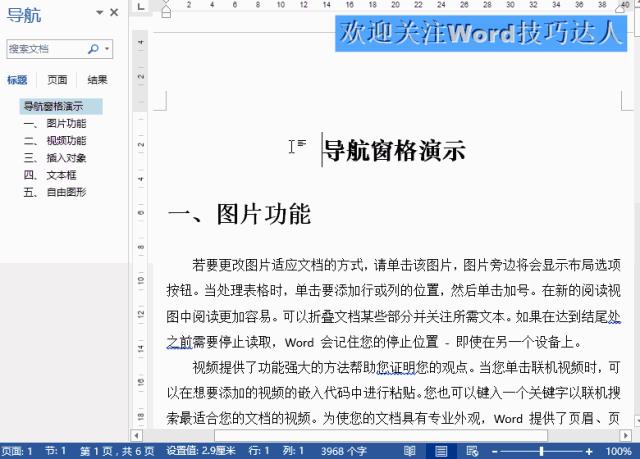This screenshot has width=640, height=459.
Task: Jump to heading 二、视频功能
Action: click(x=55, y=141)
